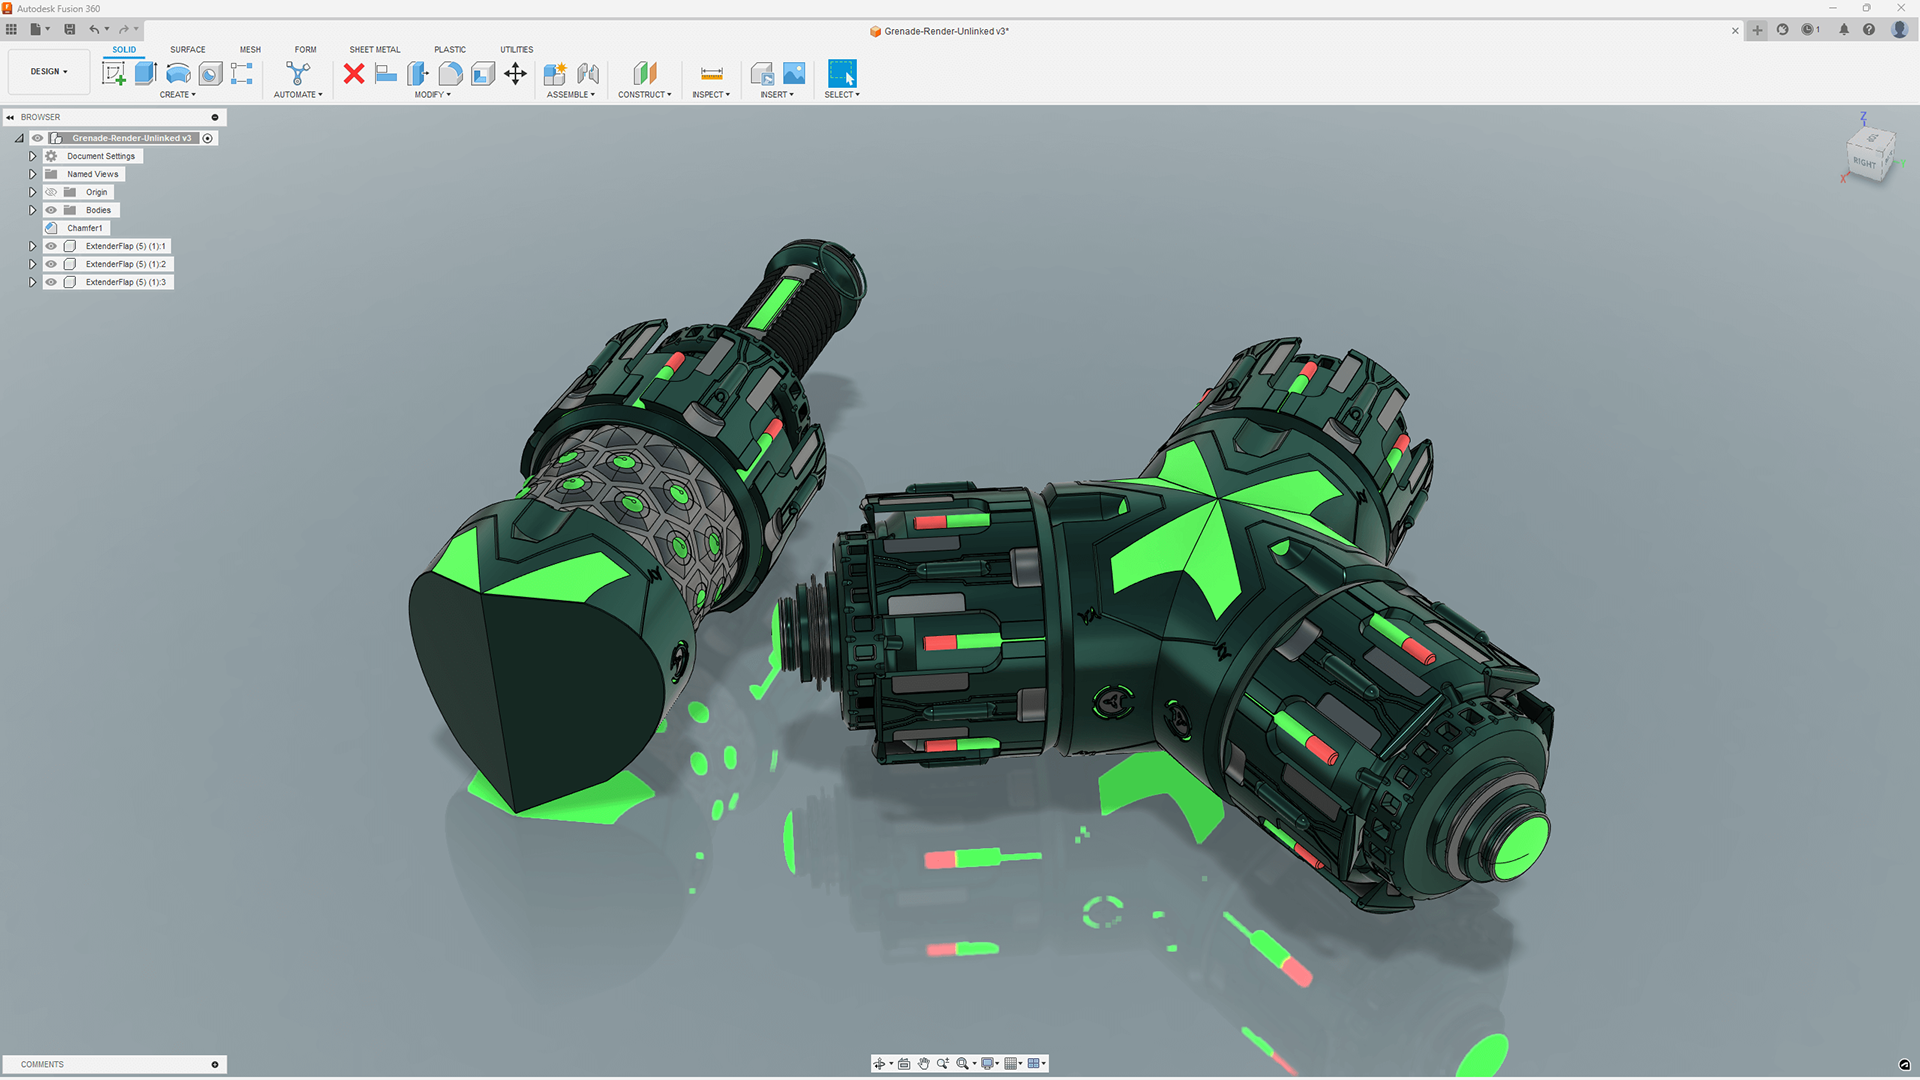Click the New Component assemble icon
The image size is (1920, 1080).
(x=555, y=73)
